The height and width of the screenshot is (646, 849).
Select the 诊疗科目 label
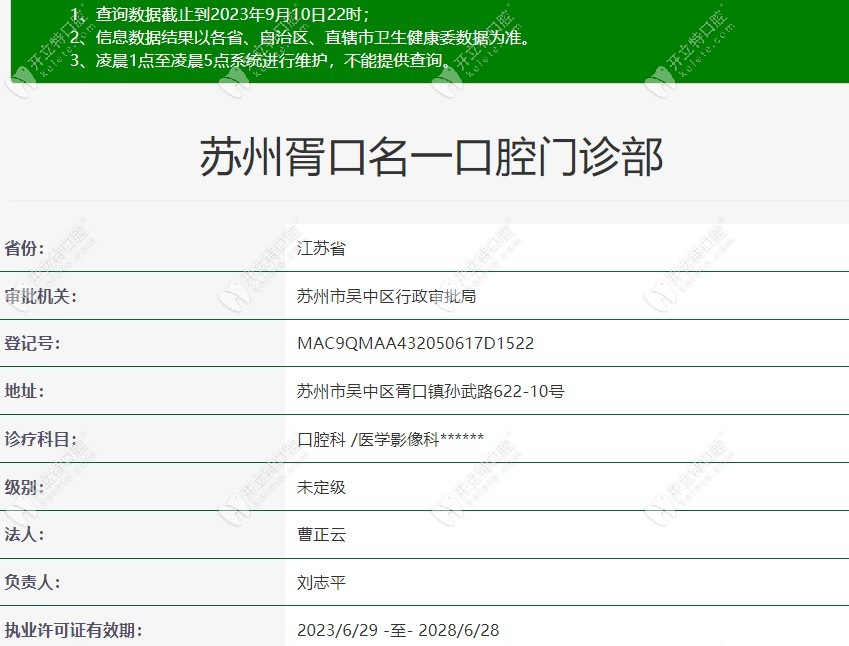click(x=41, y=439)
